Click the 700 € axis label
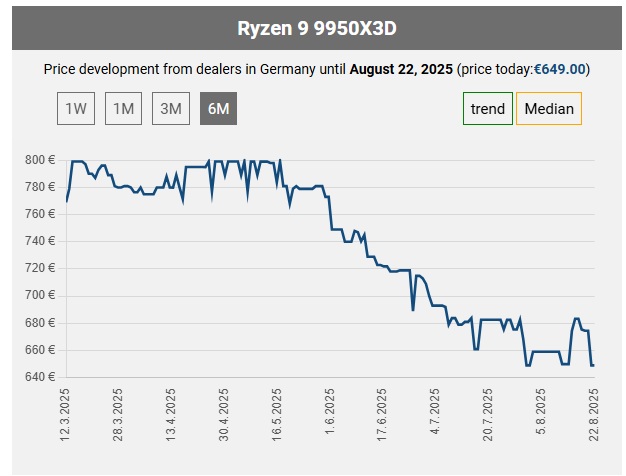The height and width of the screenshot is (476, 626). 40,295
